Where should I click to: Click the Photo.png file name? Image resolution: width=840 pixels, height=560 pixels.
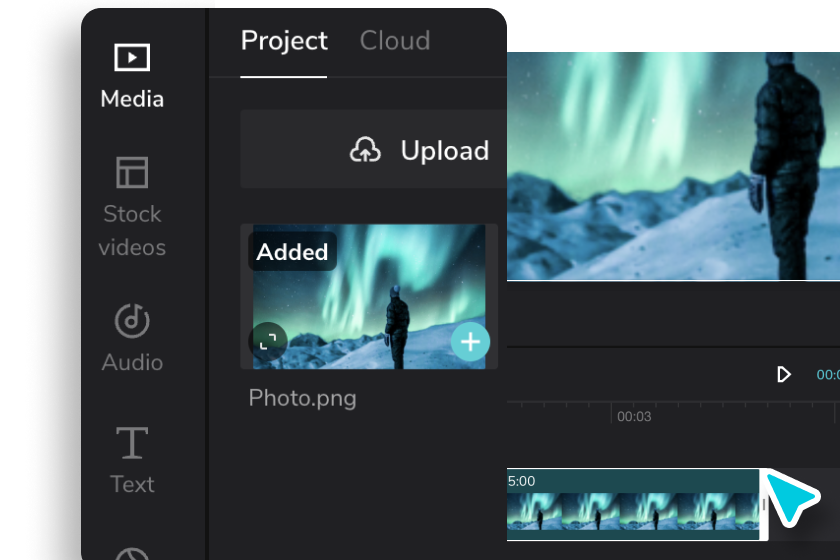coord(302,399)
